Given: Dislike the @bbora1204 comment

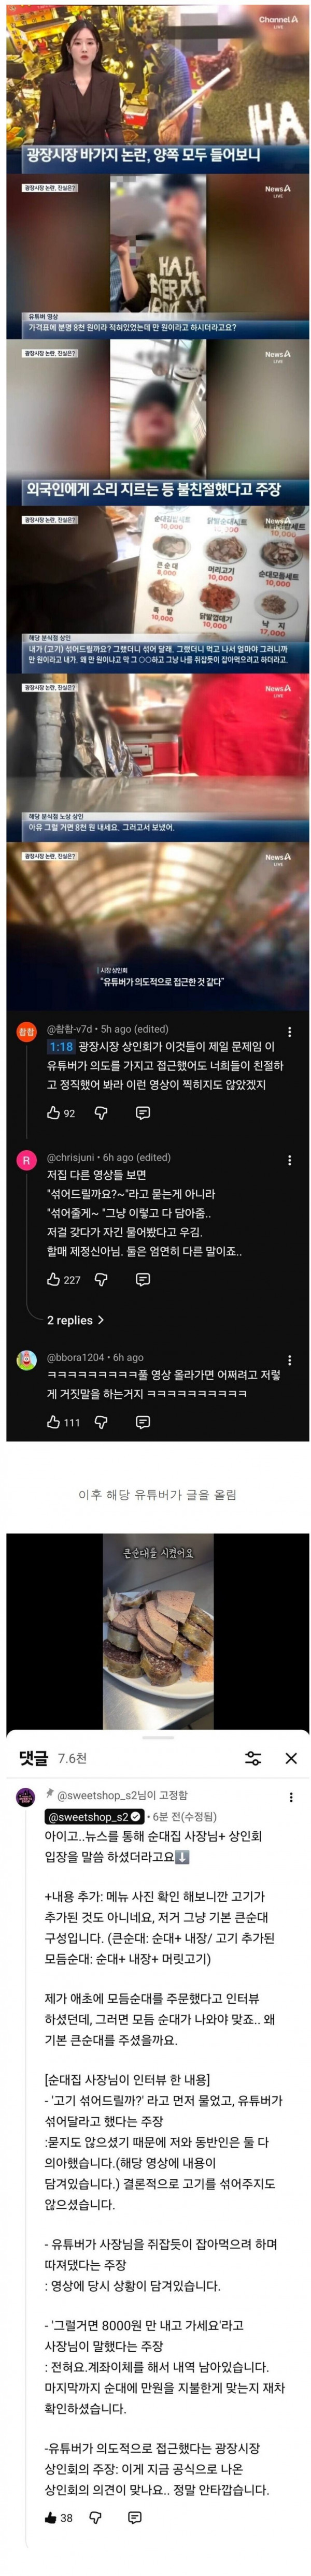Looking at the screenshot, I should [101, 1421].
